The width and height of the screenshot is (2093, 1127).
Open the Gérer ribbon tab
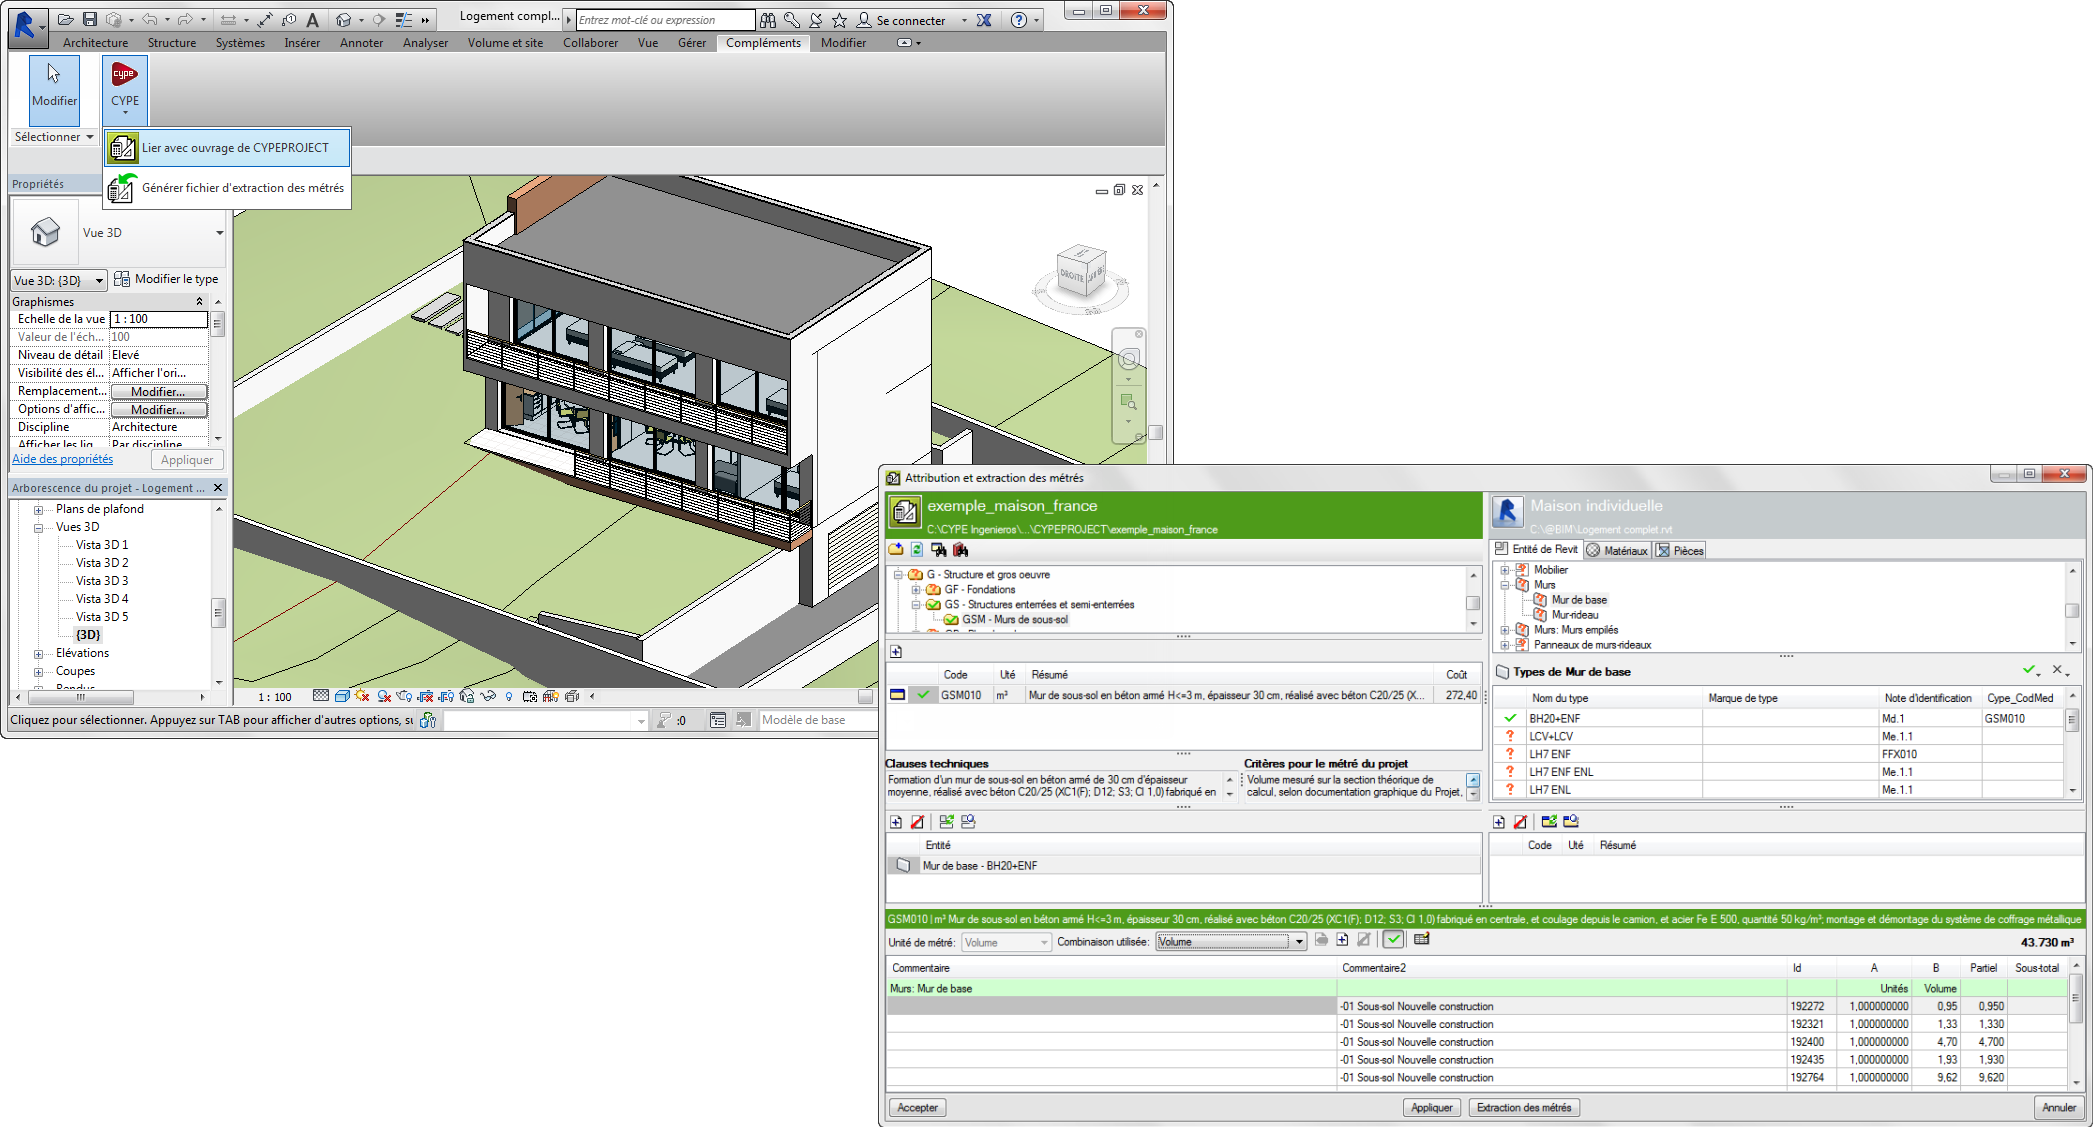pyautogui.click(x=691, y=43)
